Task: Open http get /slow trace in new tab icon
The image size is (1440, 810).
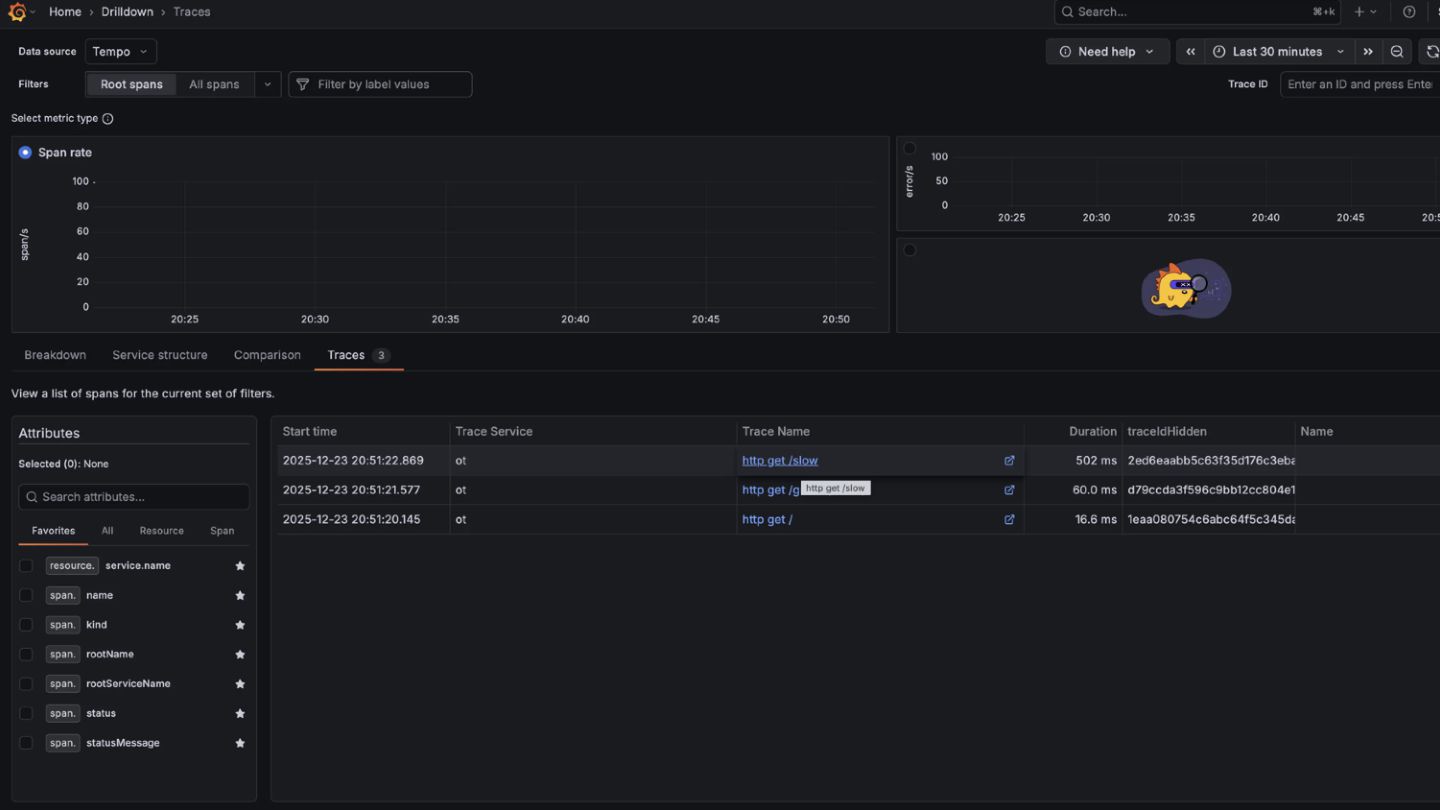Action: click(x=1009, y=461)
